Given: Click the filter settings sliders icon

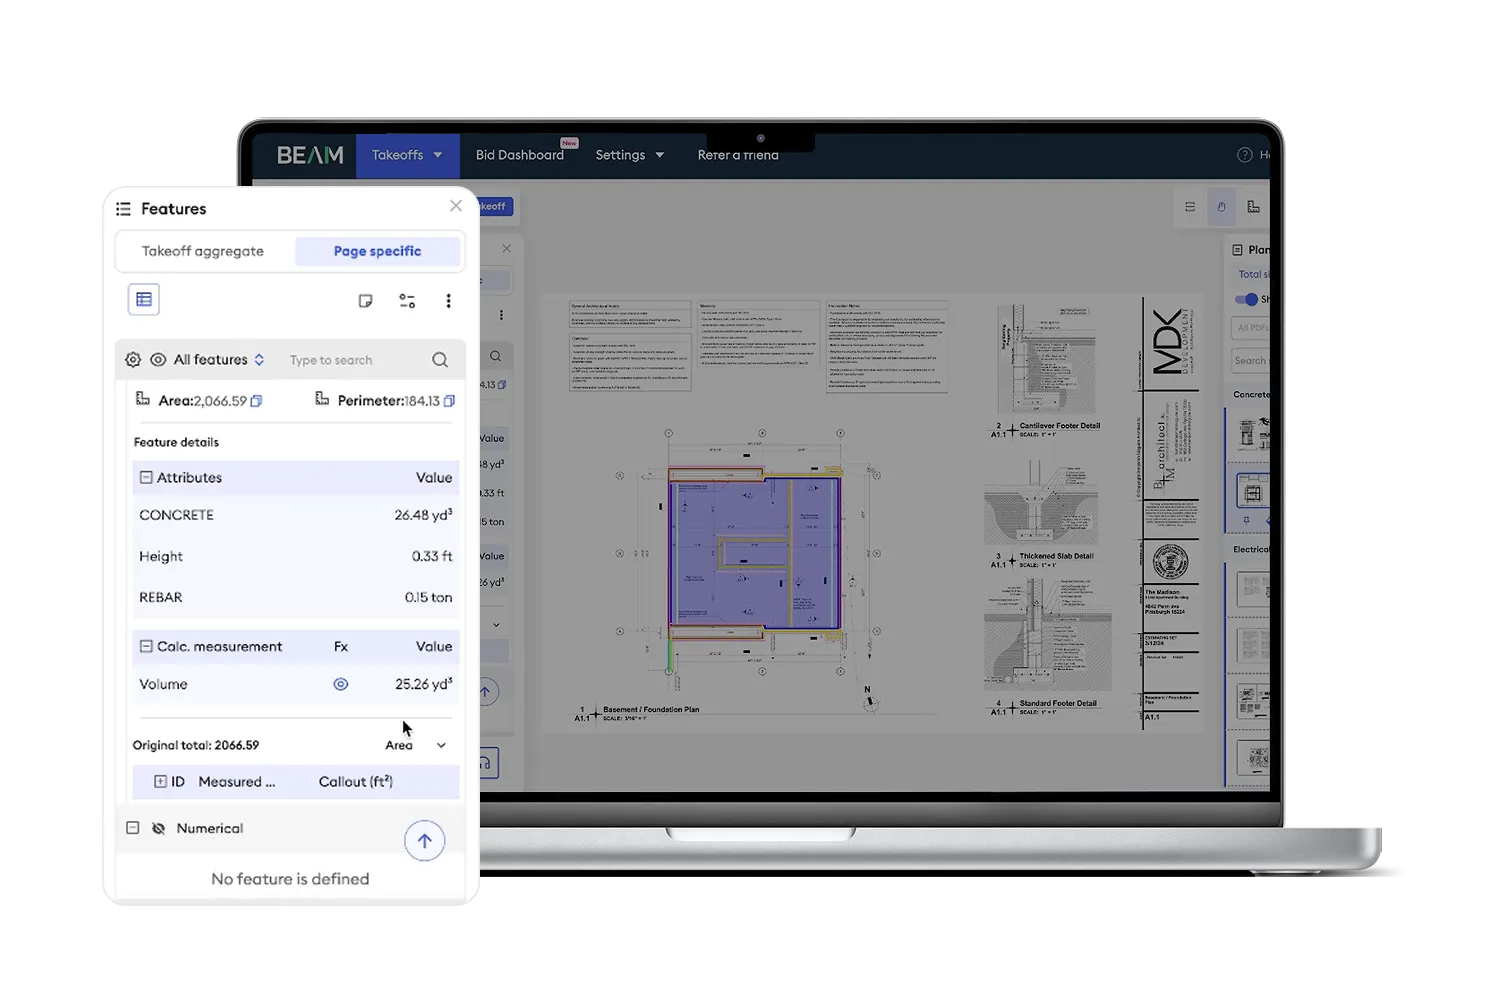Looking at the screenshot, I should (x=407, y=300).
